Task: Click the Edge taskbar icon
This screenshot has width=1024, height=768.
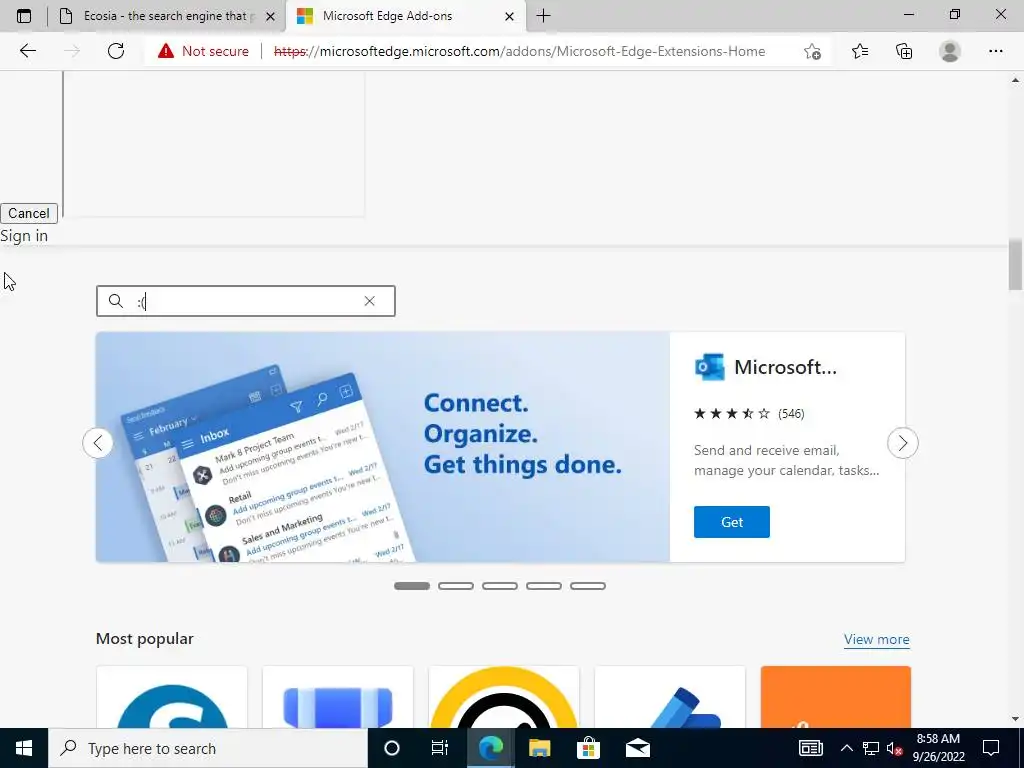Action: click(490, 748)
